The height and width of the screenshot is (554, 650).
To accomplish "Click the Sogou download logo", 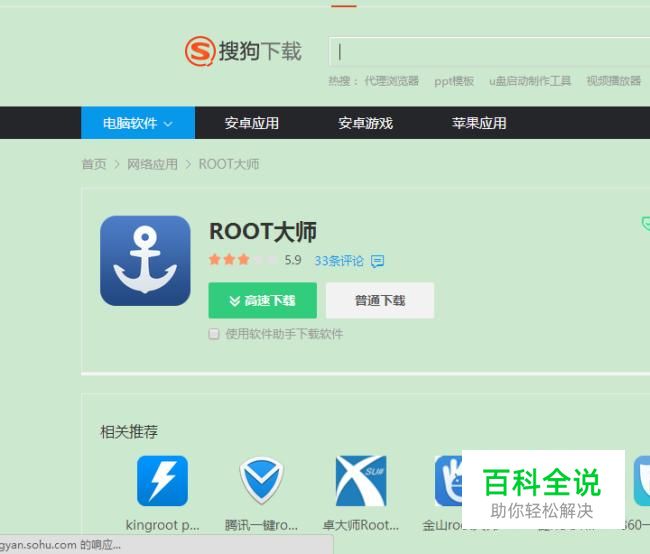I will click(x=243, y=51).
